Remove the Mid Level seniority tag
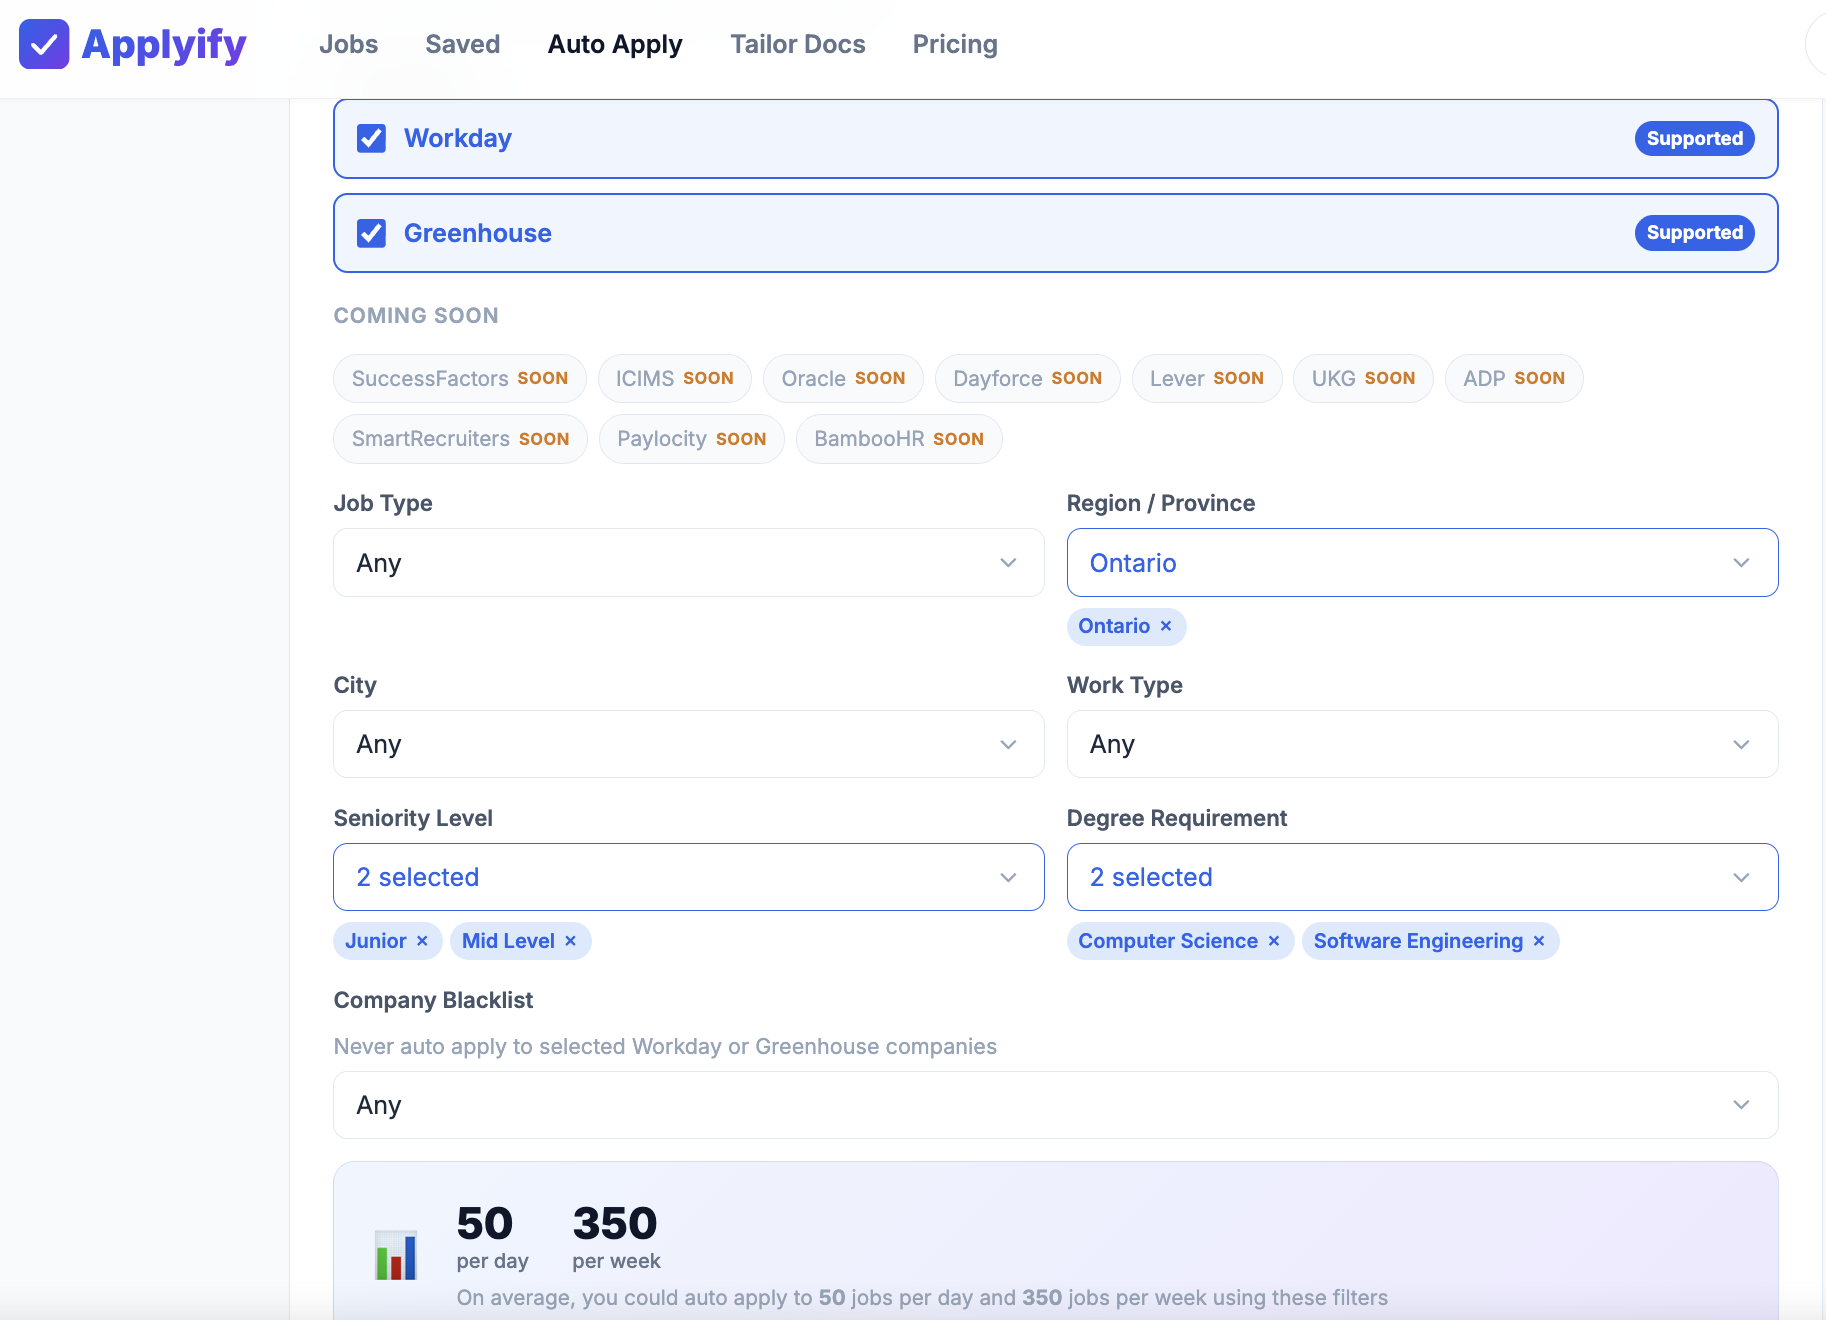The image size is (1826, 1320). tap(570, 941)
